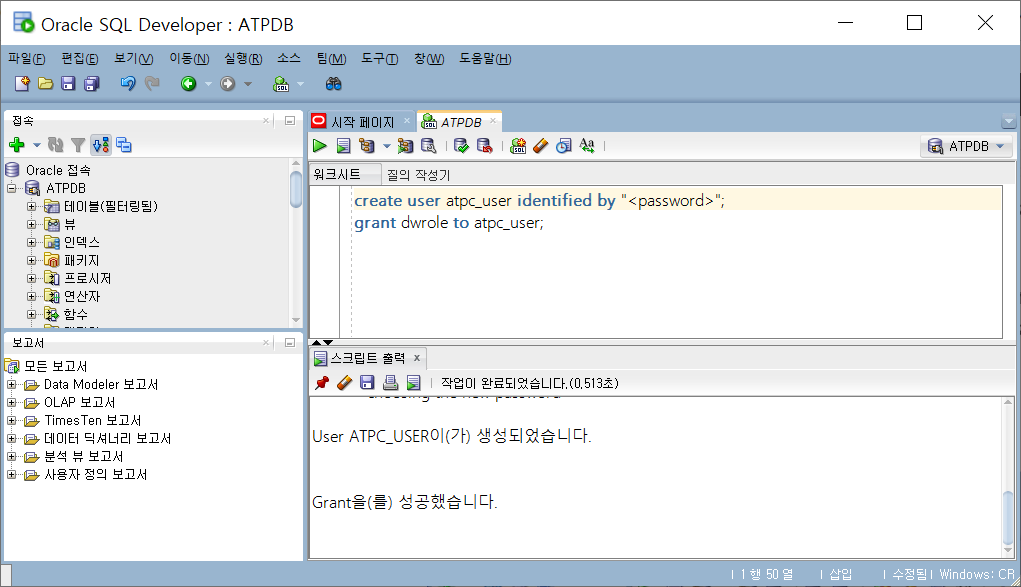Open the 도움말(H) menu
The image size is (1021, 587).
coord(485,59)
